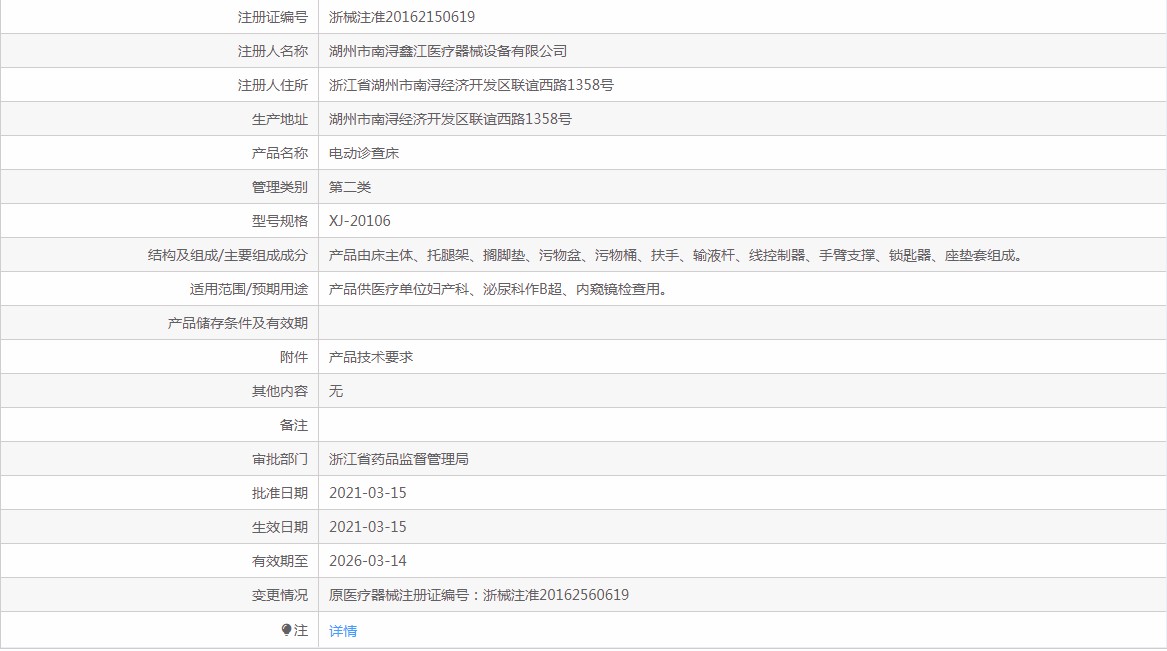
Task: Click the 有效期至 label
Action: pos(280,561)
